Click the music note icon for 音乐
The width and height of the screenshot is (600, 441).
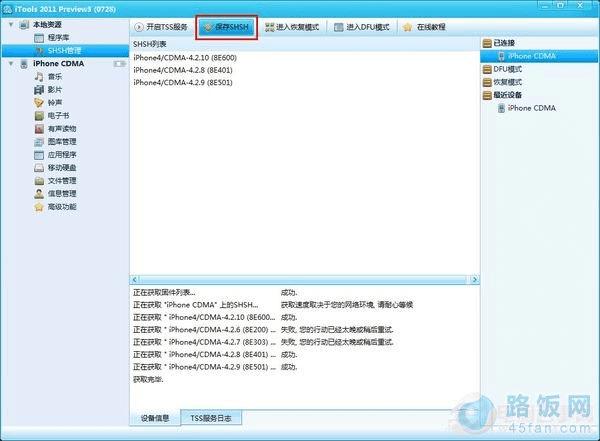tap(39, 77)
